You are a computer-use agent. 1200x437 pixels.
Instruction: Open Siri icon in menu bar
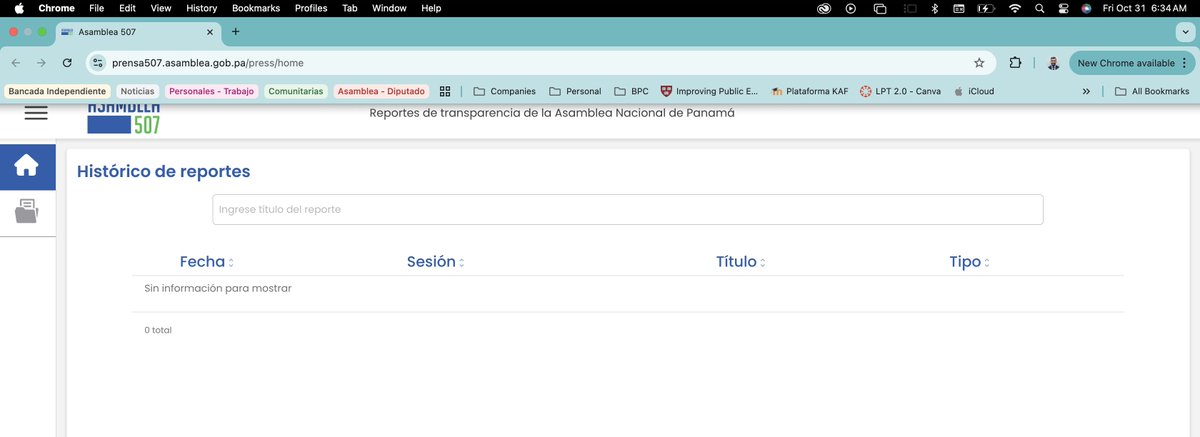coord(1086,8)
